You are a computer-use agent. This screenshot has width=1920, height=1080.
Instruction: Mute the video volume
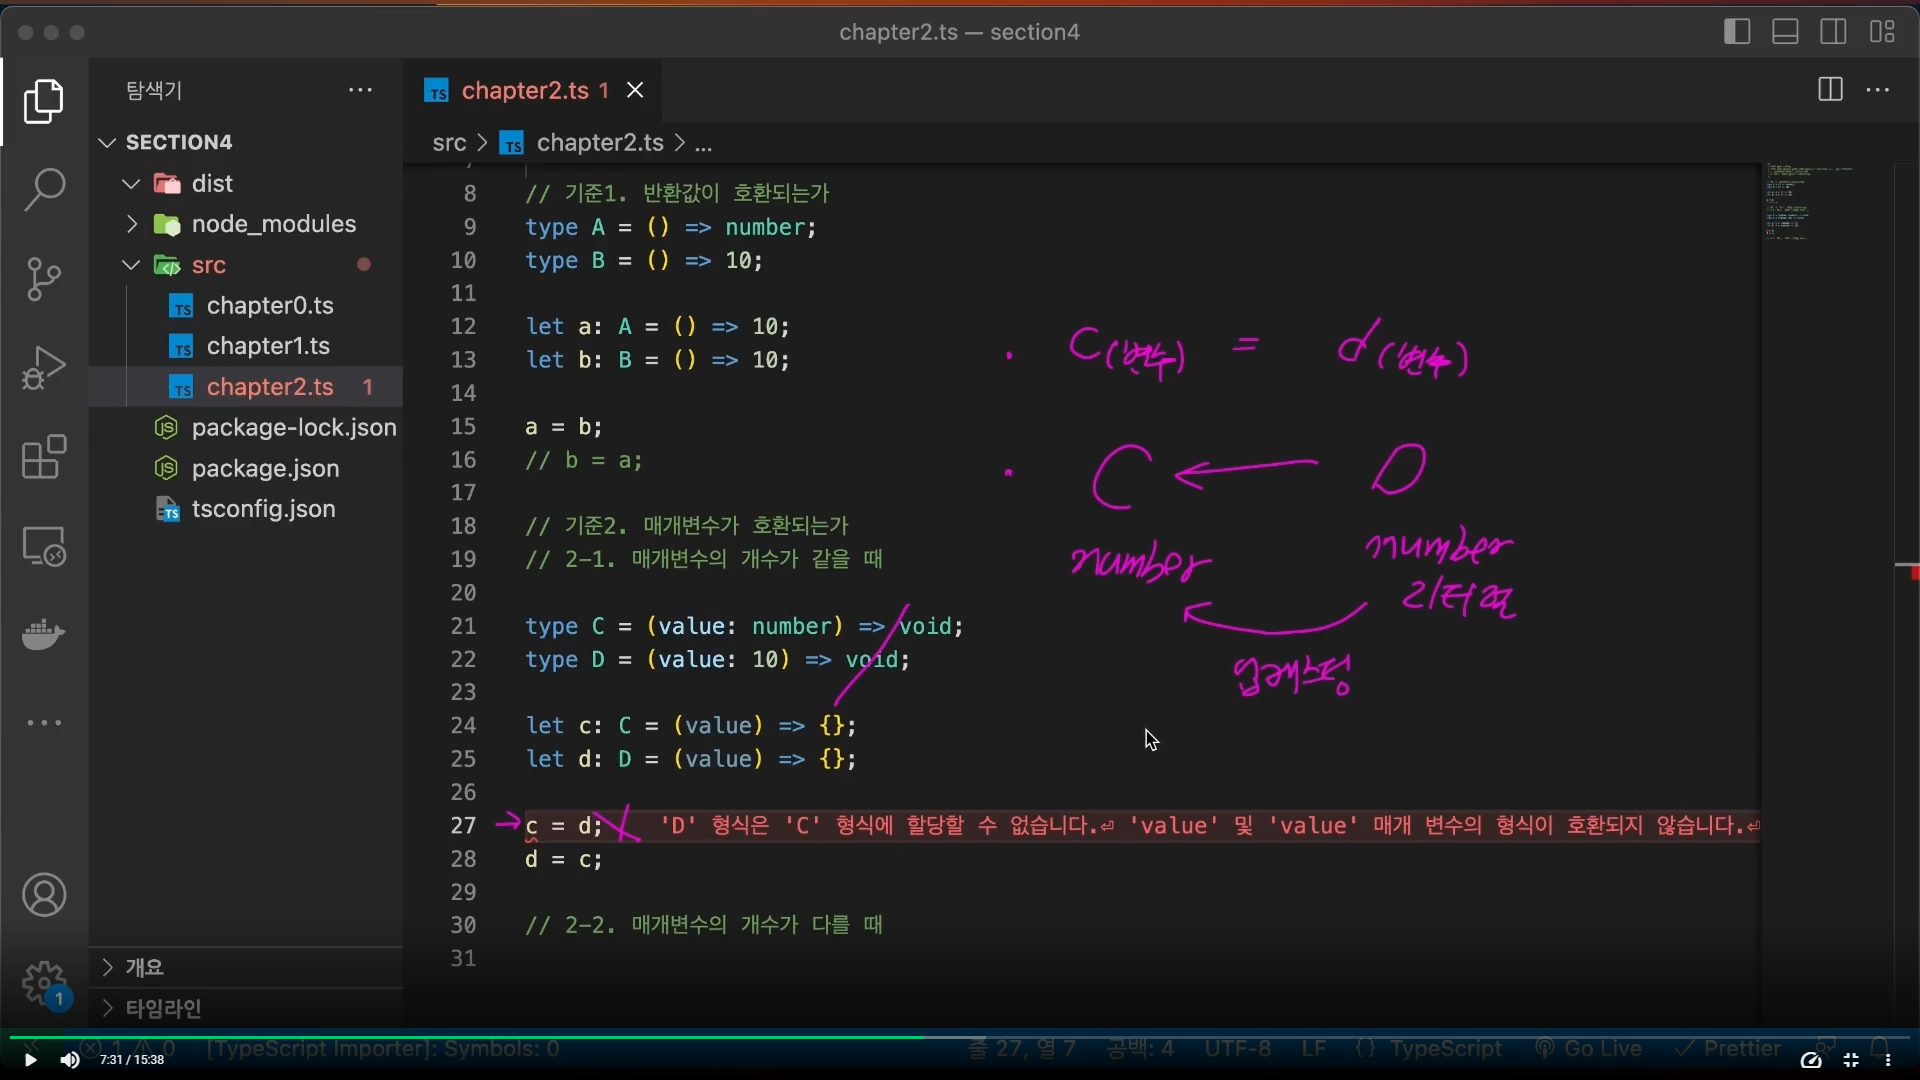click(x=69, y=1060)
